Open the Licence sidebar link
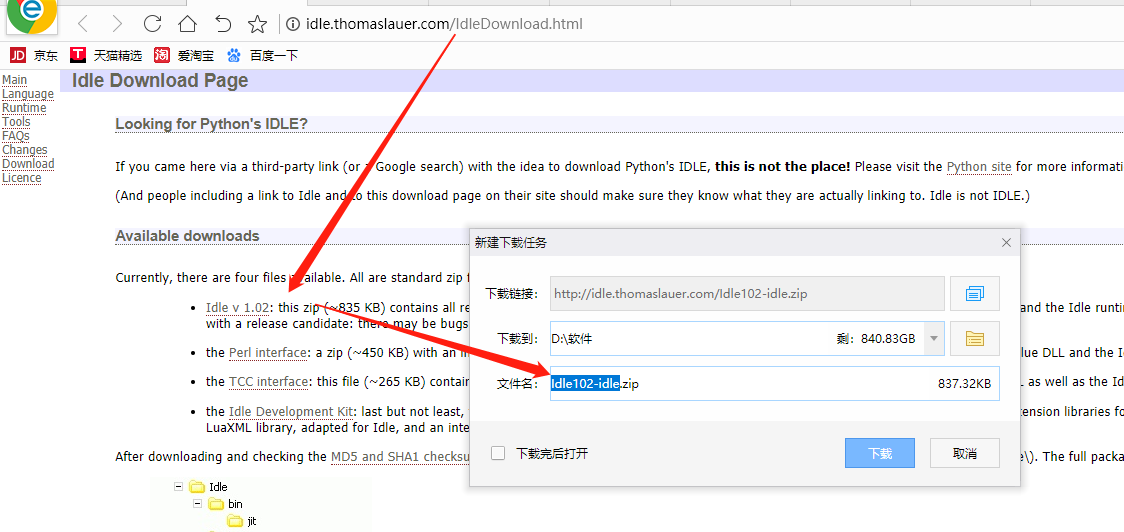The width and height of the screenshot is (1124, 532). pyautogui.click(x=22, y=178)
